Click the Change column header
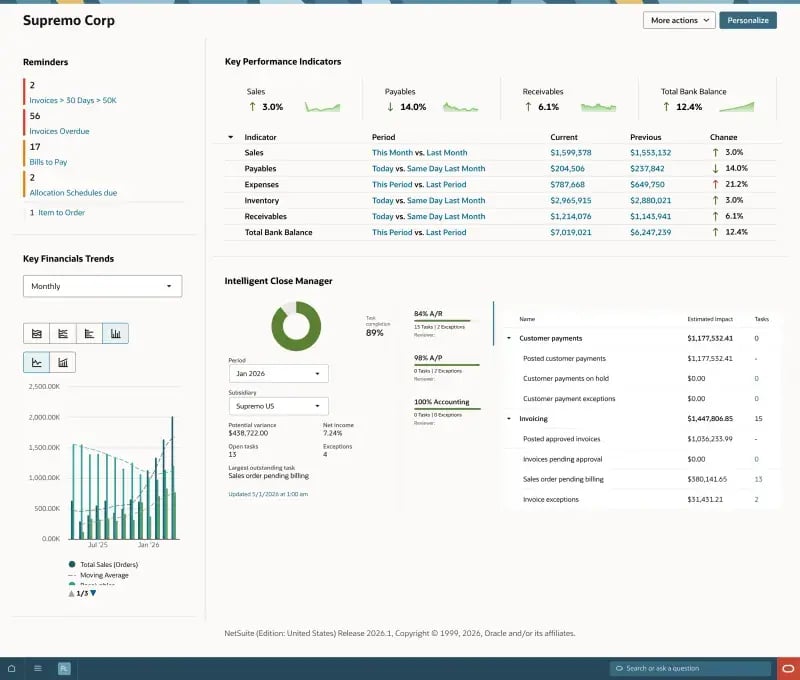800x680 pixels. [723, 137]
